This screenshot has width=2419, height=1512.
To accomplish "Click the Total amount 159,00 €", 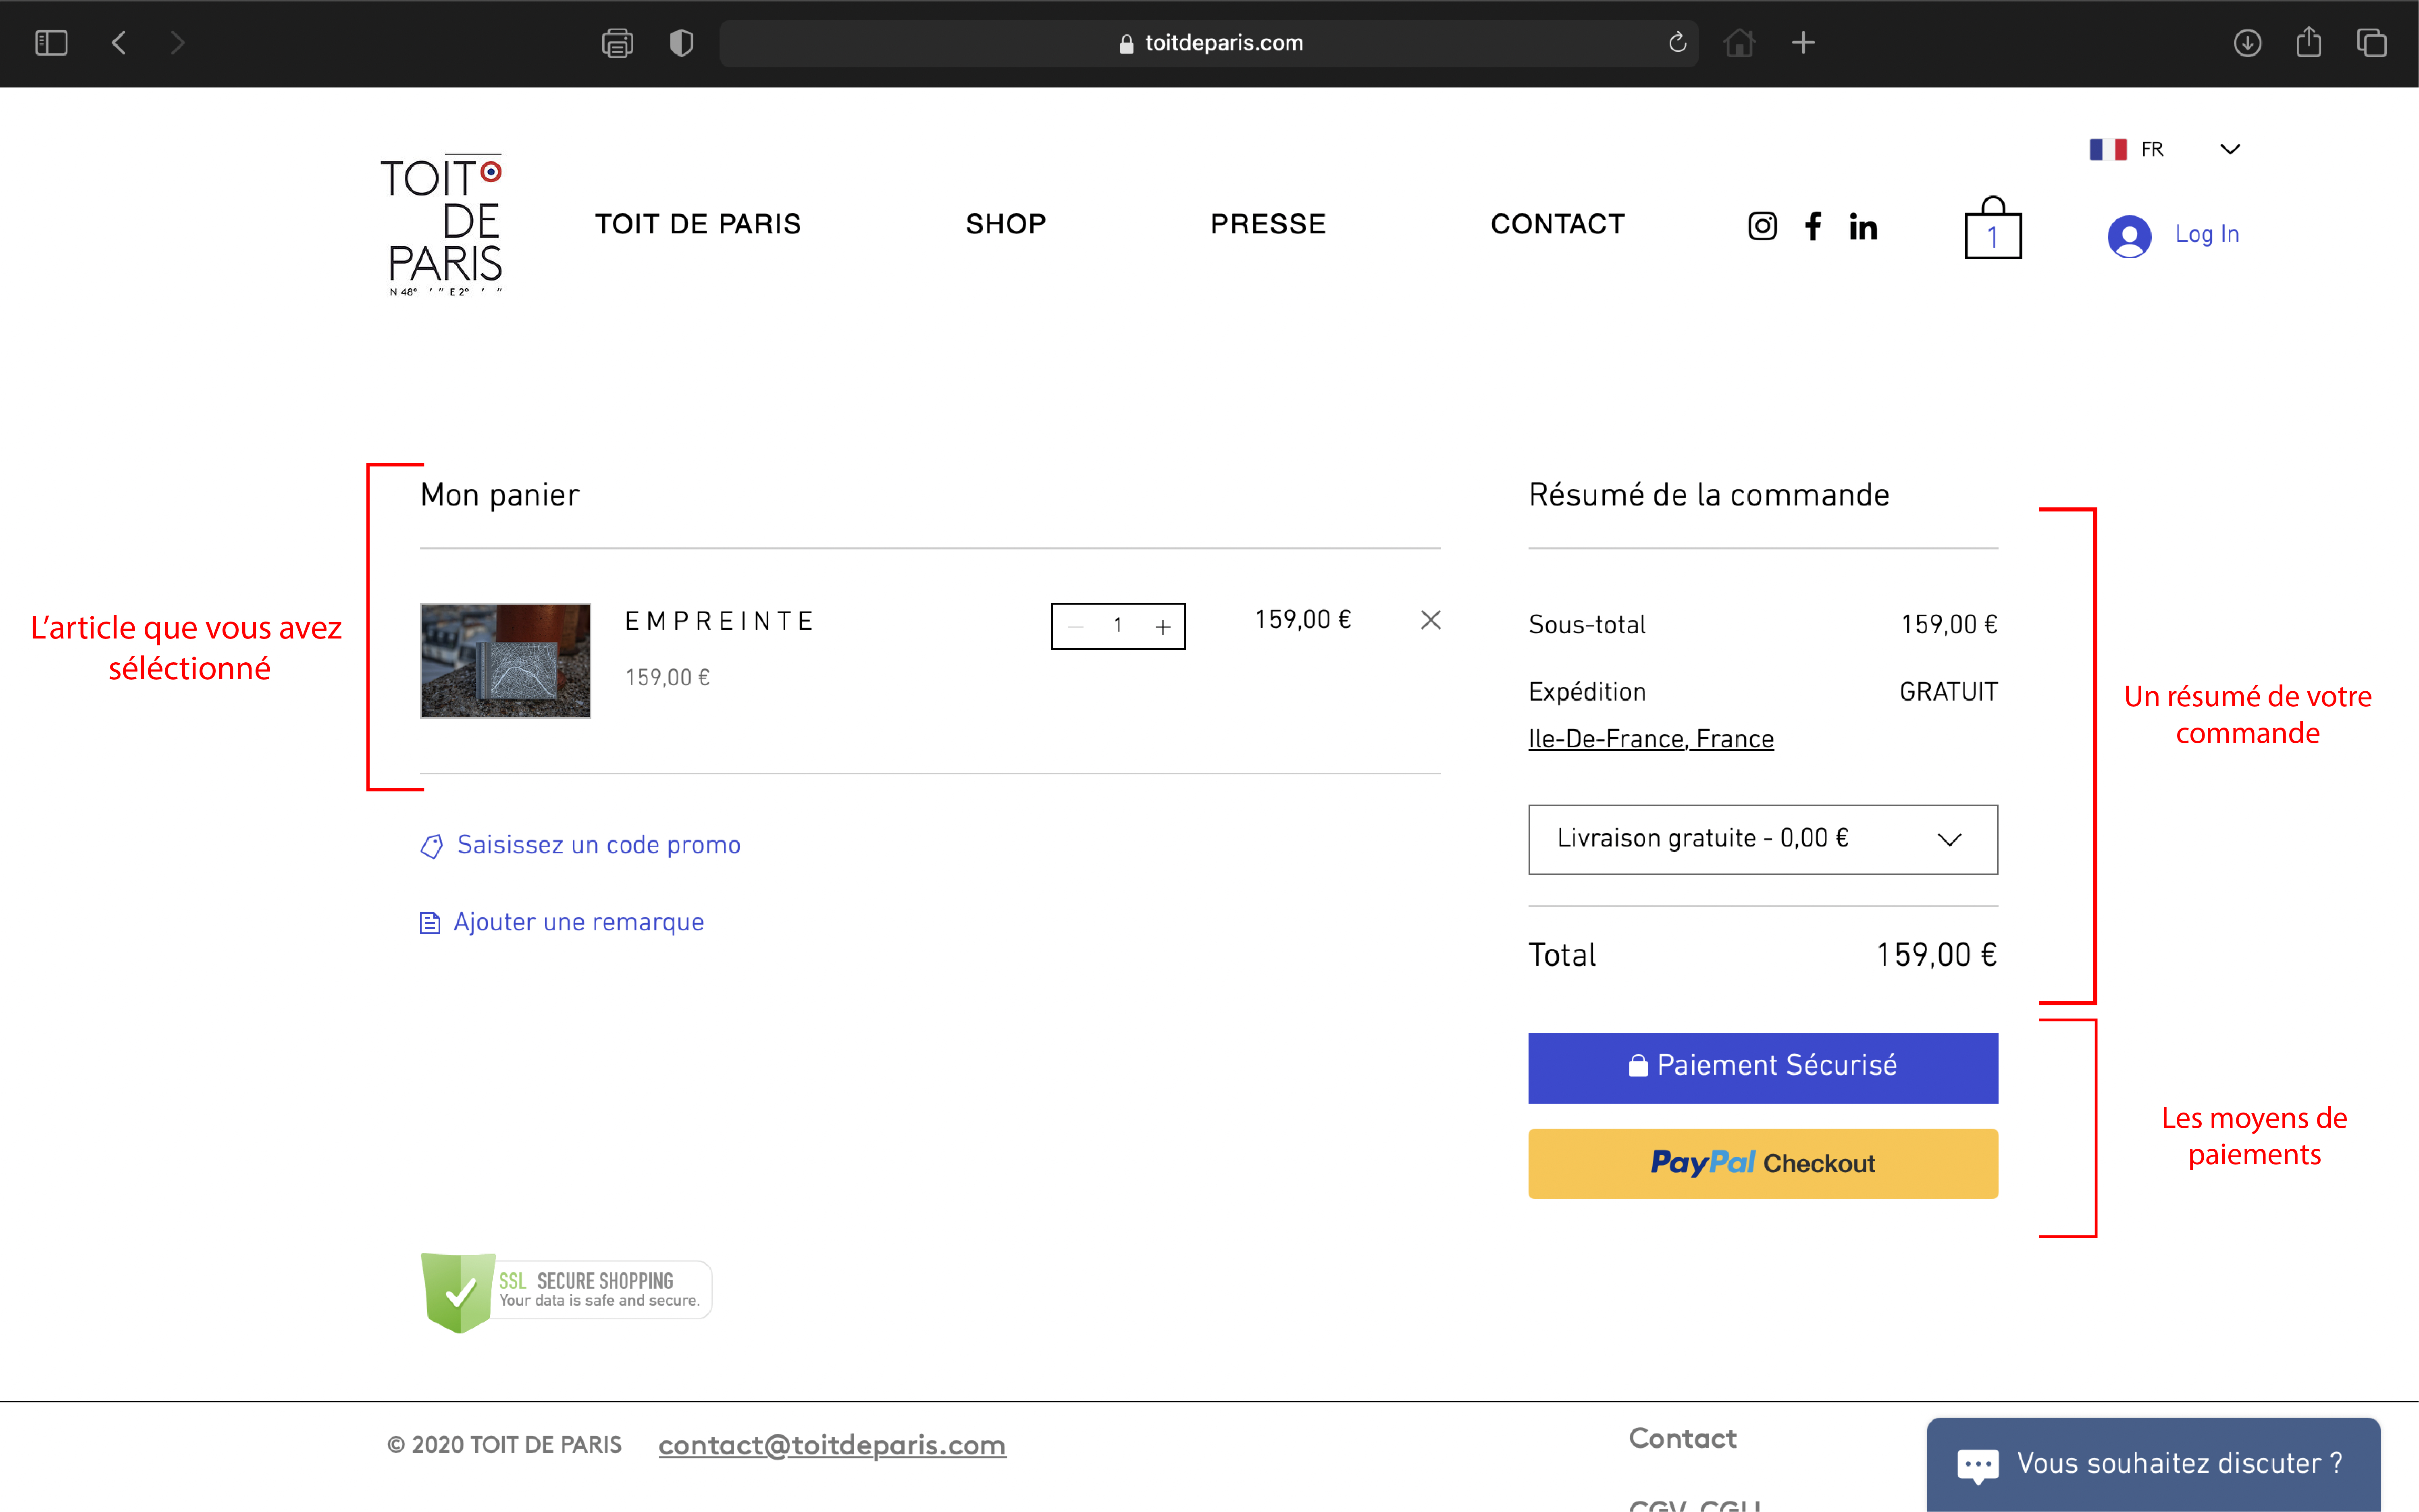I will click(1936, 955).
